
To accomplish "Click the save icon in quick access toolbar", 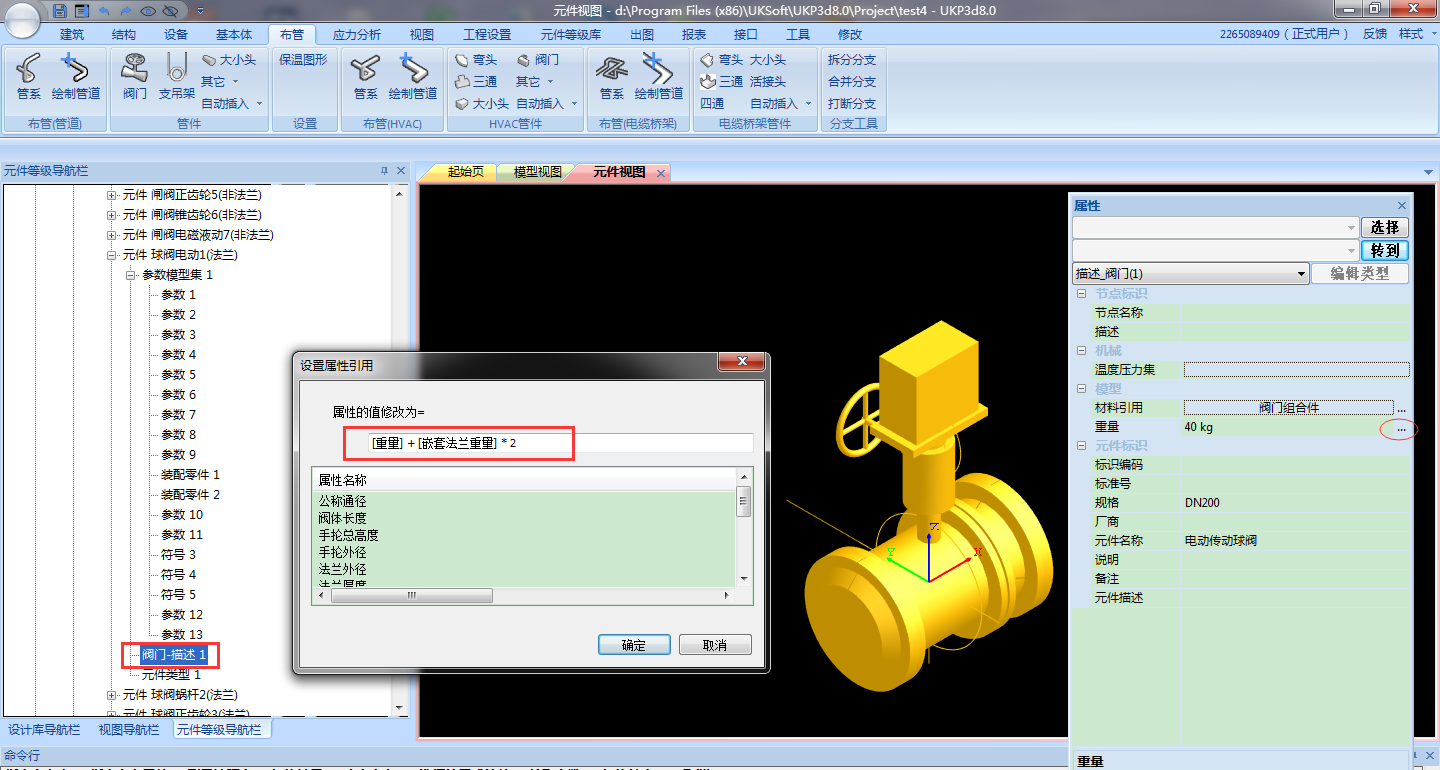I will (x=60, y=11).
